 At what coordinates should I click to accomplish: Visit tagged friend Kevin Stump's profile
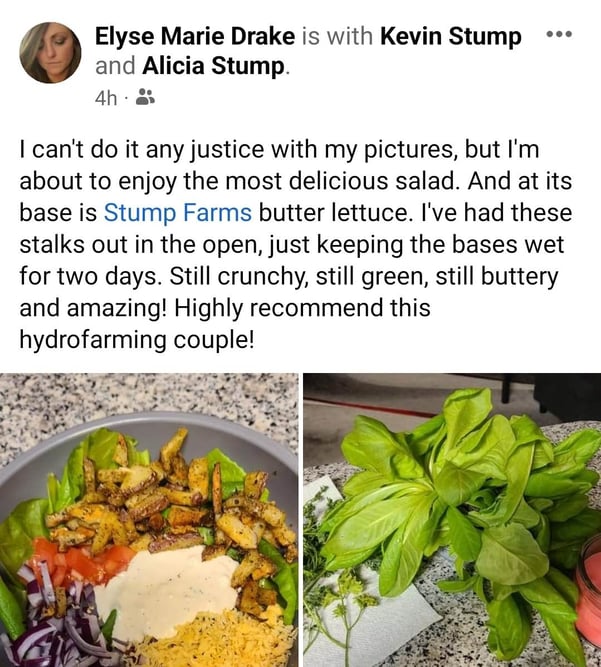451,36
